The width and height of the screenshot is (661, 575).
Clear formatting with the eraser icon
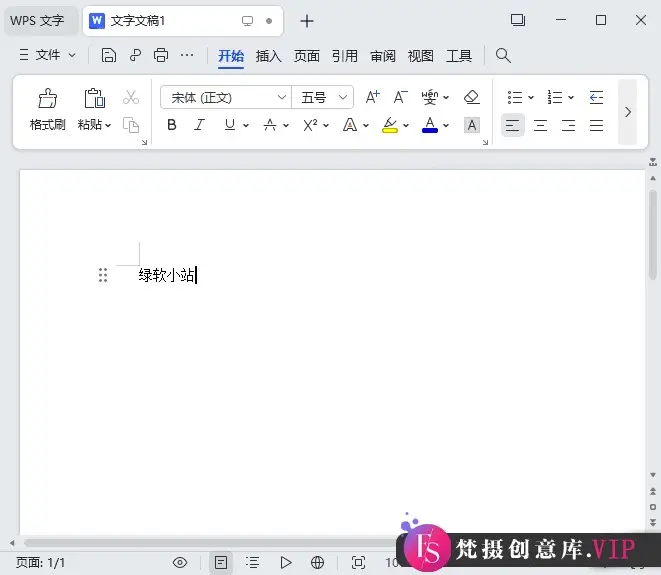click(x=472, y=97)
